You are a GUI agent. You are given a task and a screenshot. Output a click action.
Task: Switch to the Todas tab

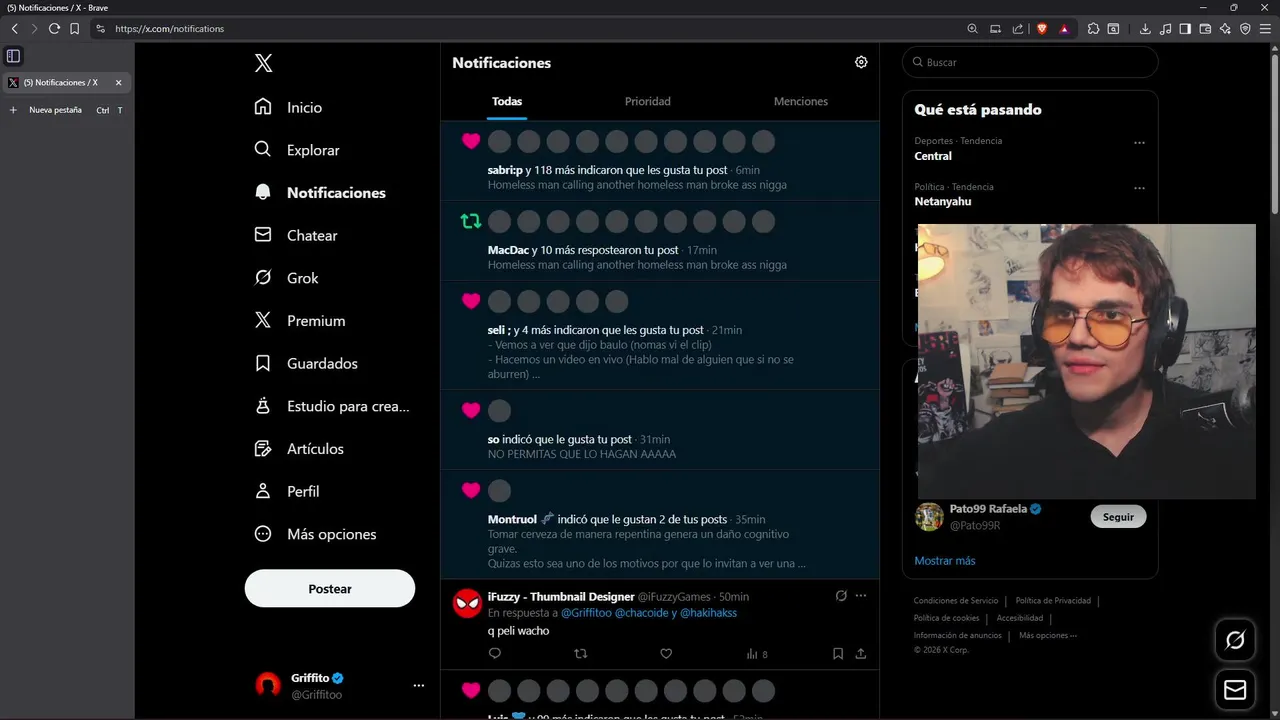(507, 101)
